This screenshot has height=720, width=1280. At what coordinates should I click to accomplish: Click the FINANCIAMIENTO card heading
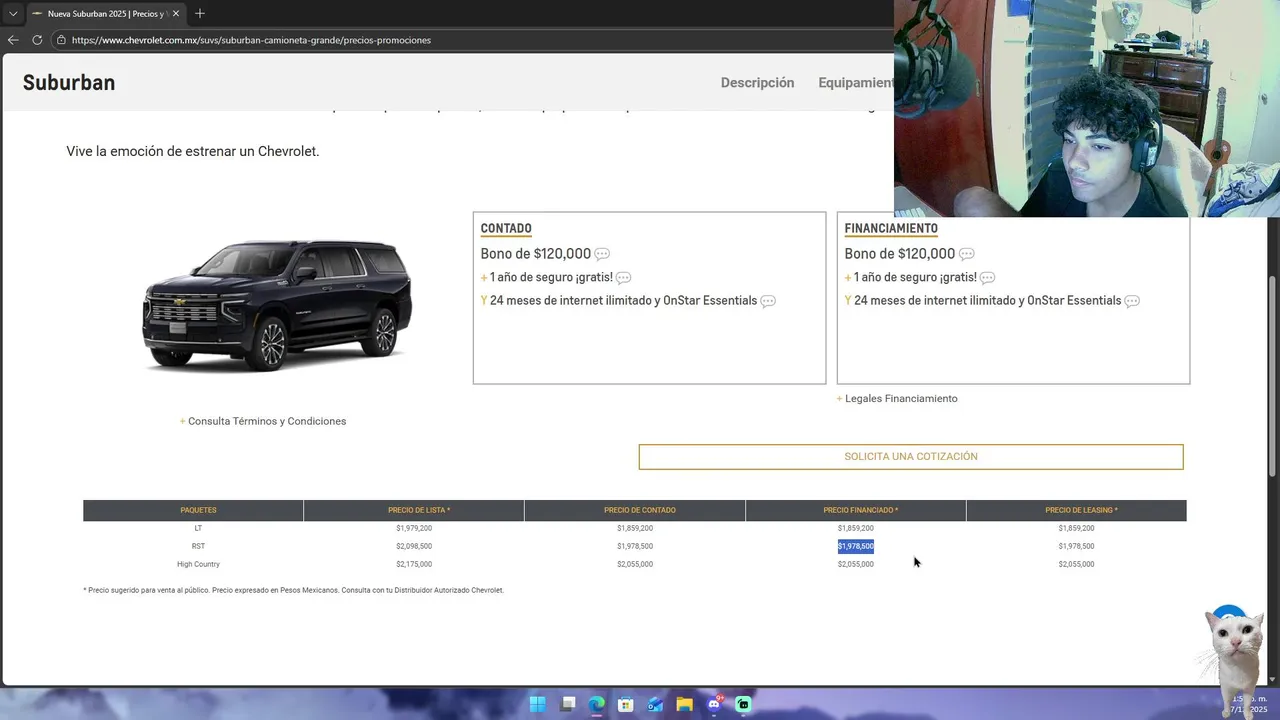click(x=891, y=228)
